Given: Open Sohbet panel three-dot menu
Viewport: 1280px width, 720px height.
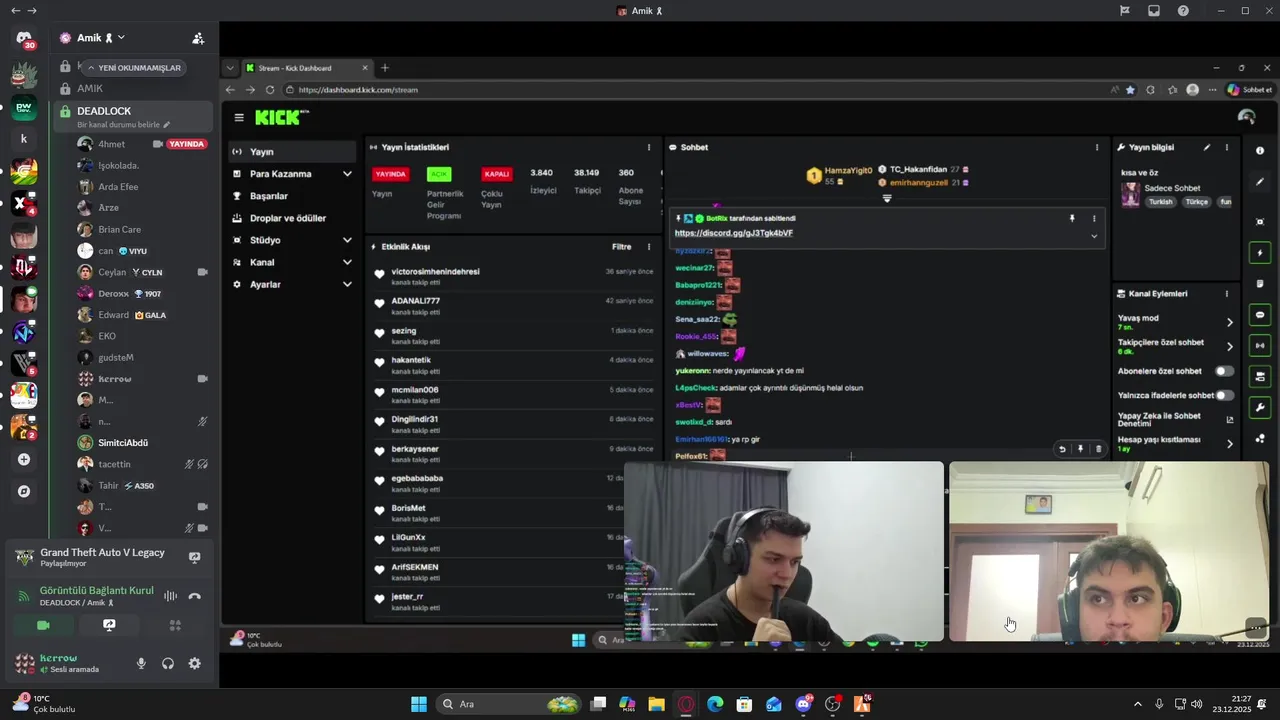Looking at the screenshot, I should click(x=1096, y=147).
